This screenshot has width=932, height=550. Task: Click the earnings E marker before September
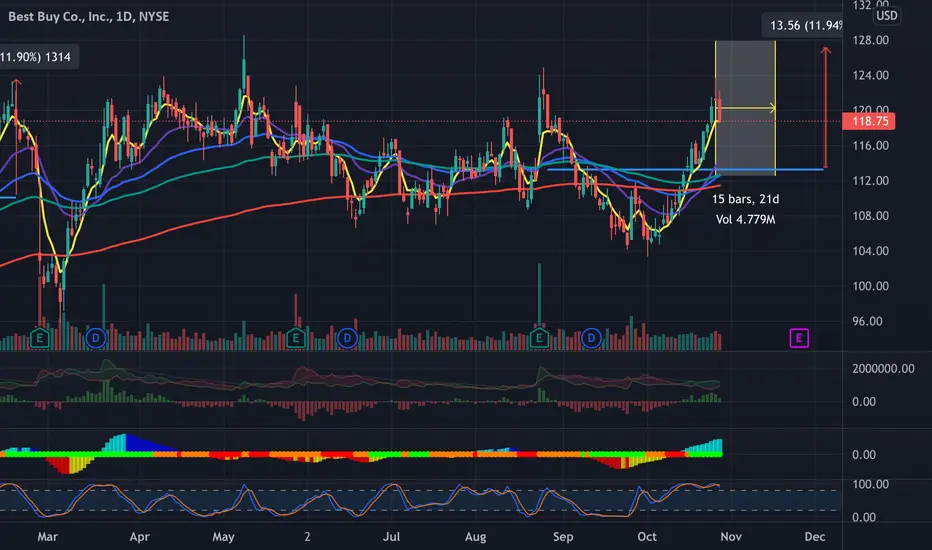[539, 338]
